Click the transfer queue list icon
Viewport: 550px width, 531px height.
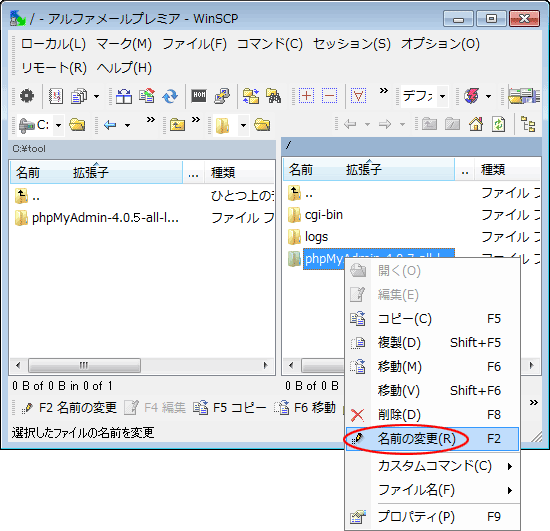click(56, 96)
